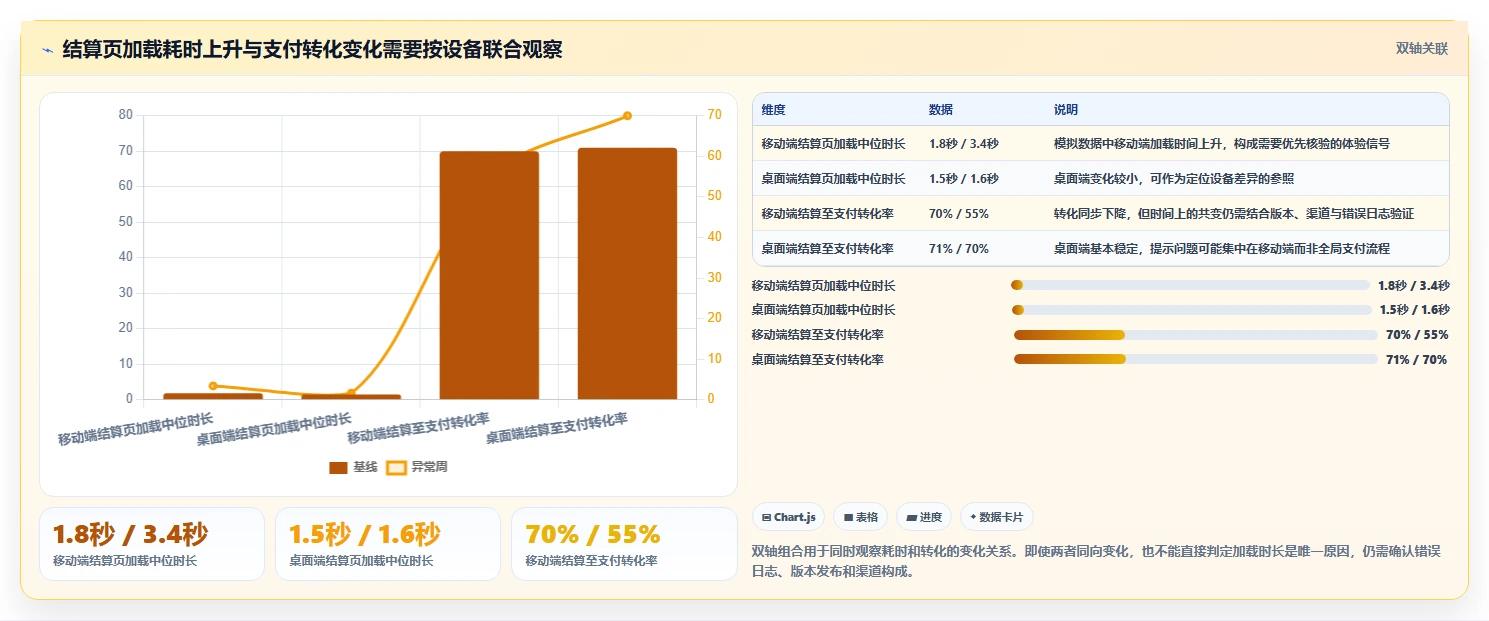The image size is (1489, 621).
Task: Click the tall 桌面端结算至支付转化率 bar in the chart
Action: [x=627, y=273]
